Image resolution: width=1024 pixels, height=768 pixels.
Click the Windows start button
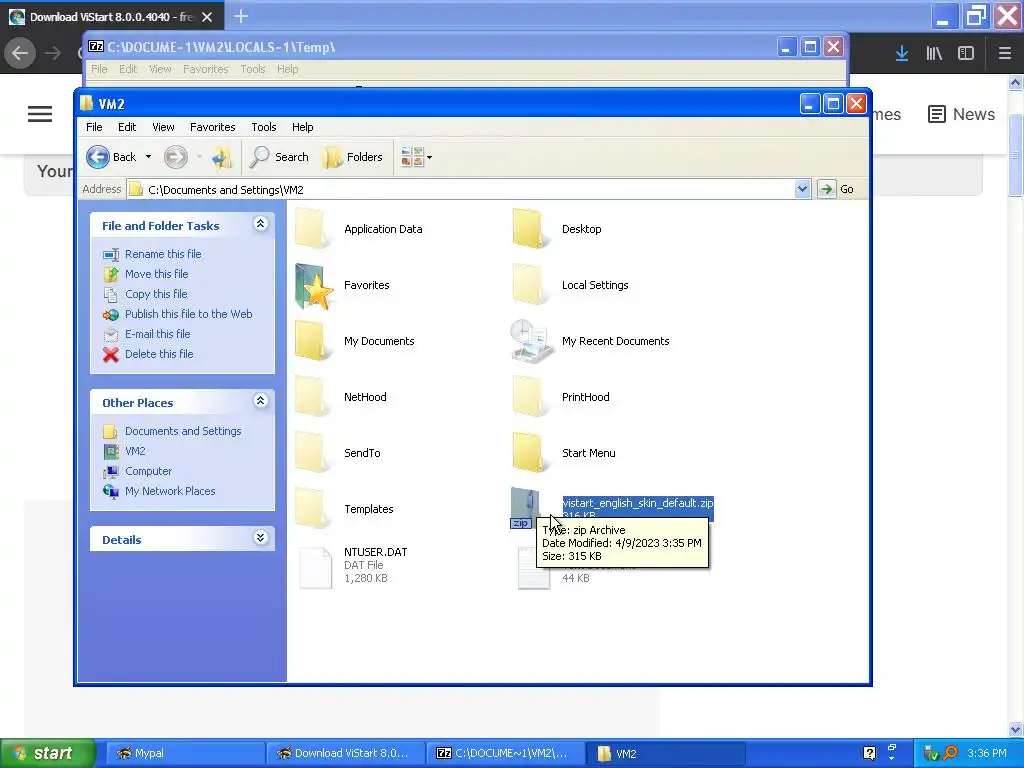click(x=47, y=753)
